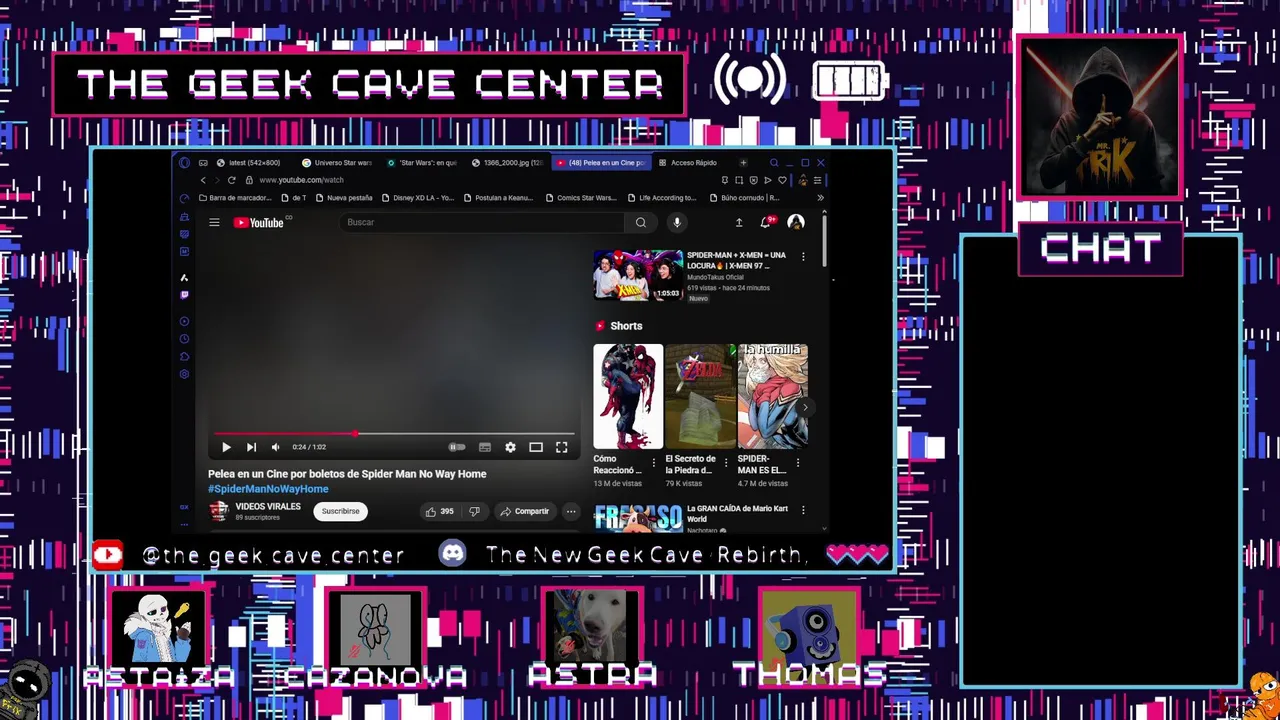
Task: Seek on the red video progress bar
Action: pos(393,434)
